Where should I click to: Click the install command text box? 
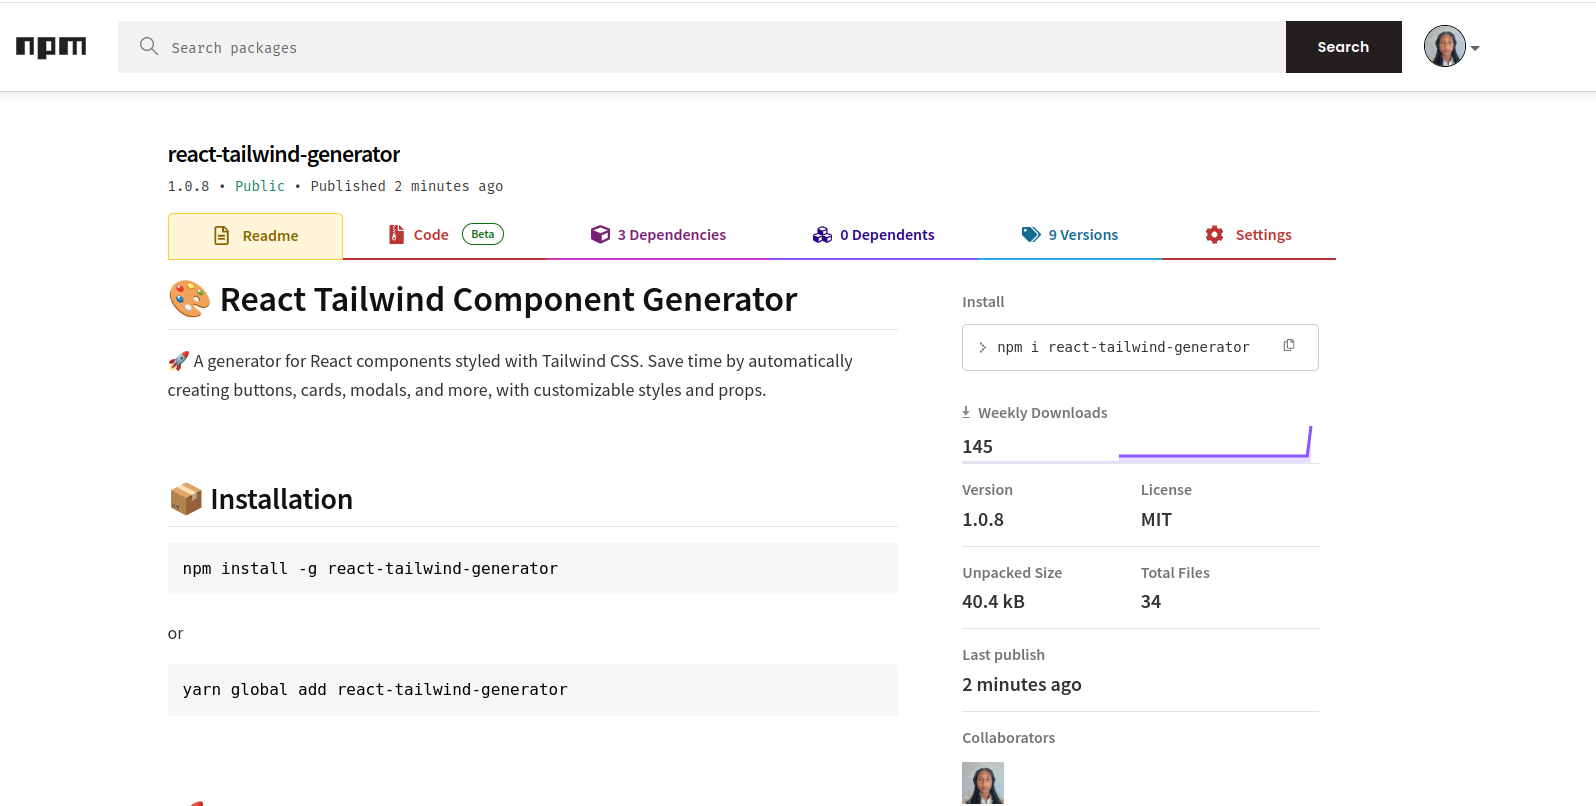point(1140,347)
